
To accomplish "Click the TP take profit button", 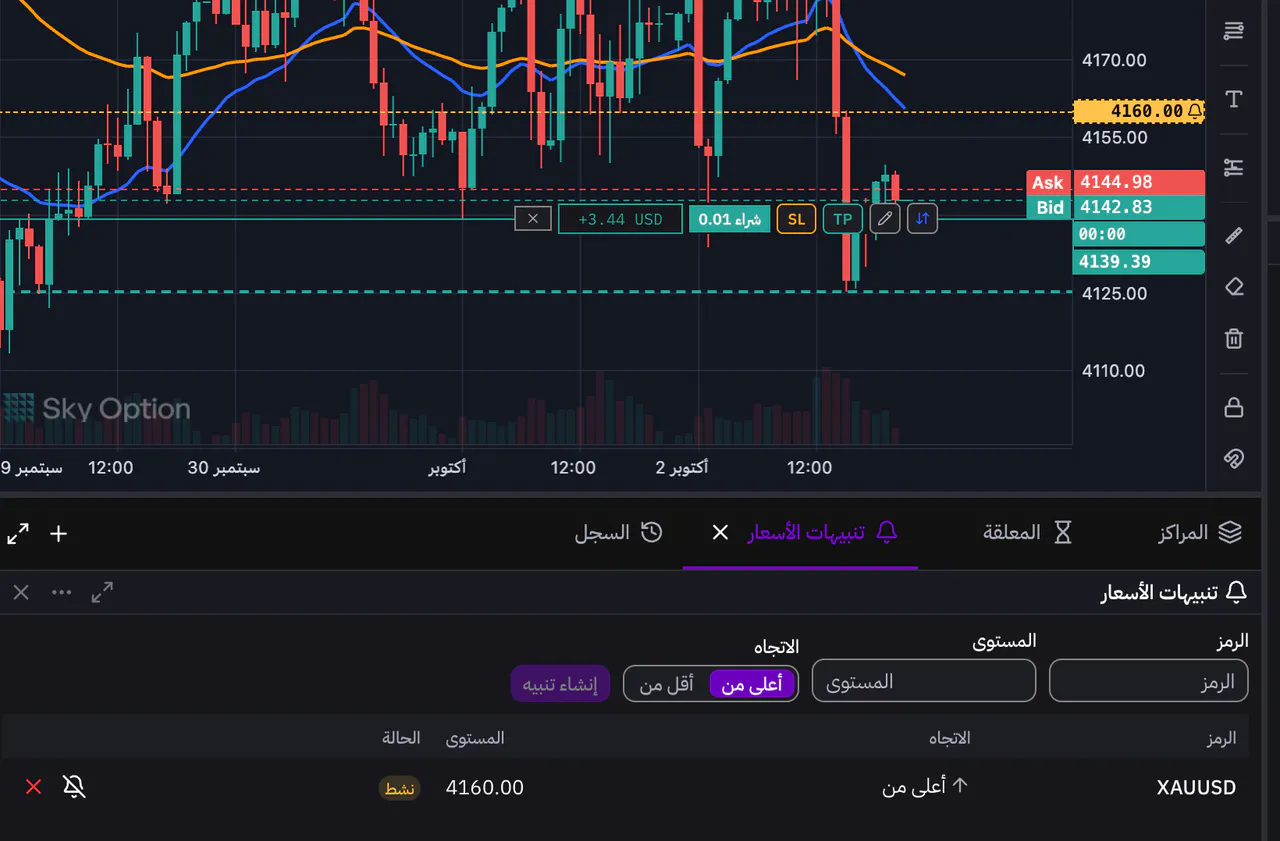I will coord(843,219).
